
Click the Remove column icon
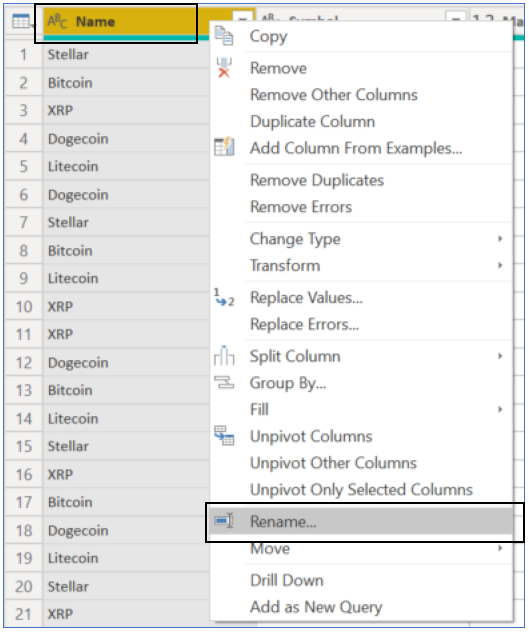click(x=224, y=67)
